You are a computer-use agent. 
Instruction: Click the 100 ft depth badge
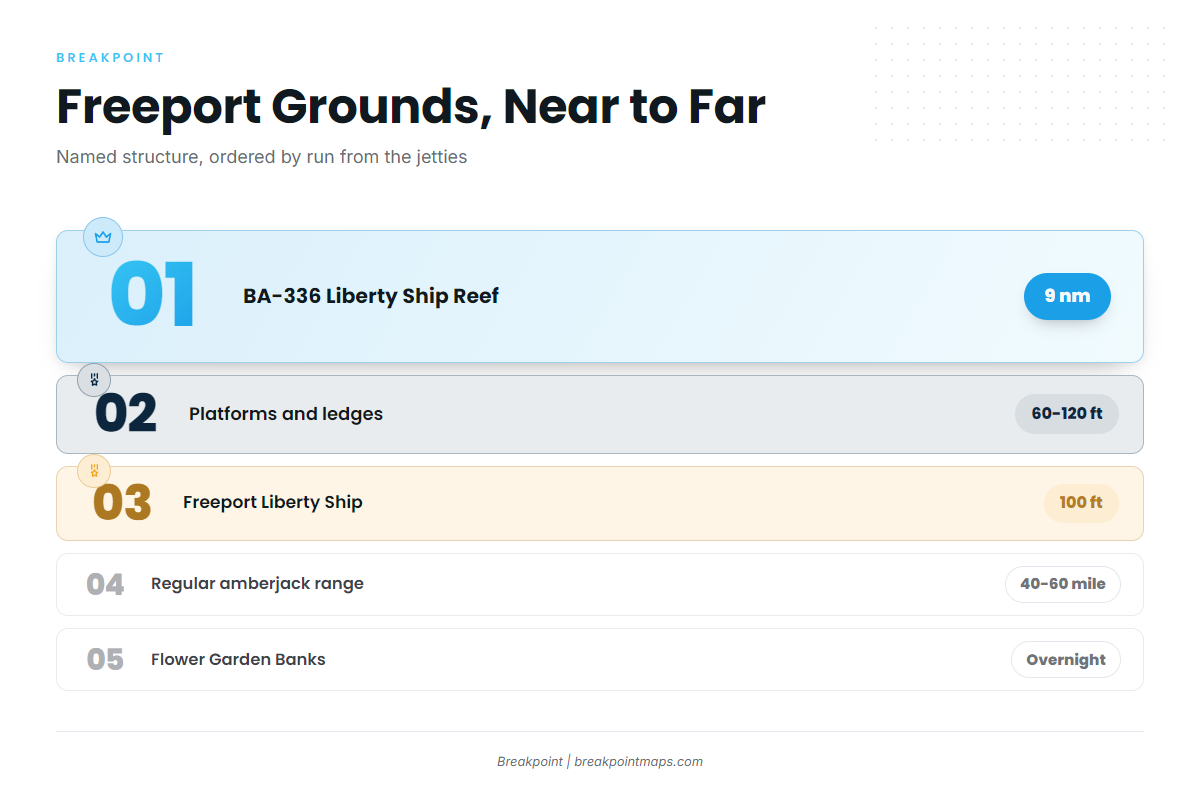pos(1081,503)
